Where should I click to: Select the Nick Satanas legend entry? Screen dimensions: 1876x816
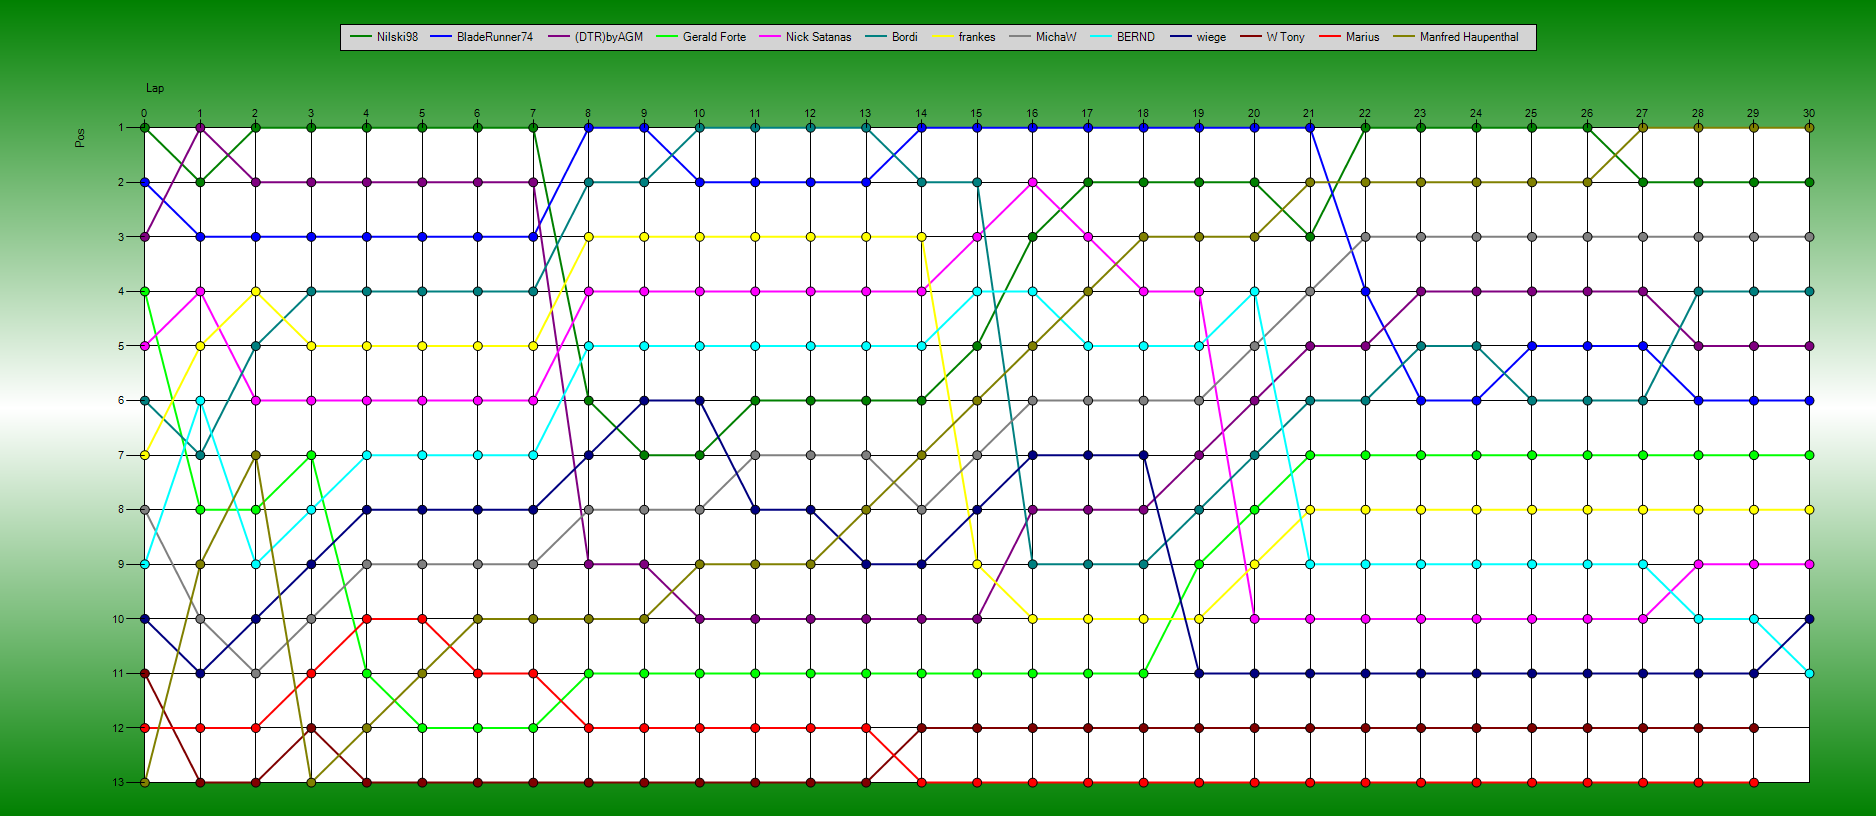806,37
